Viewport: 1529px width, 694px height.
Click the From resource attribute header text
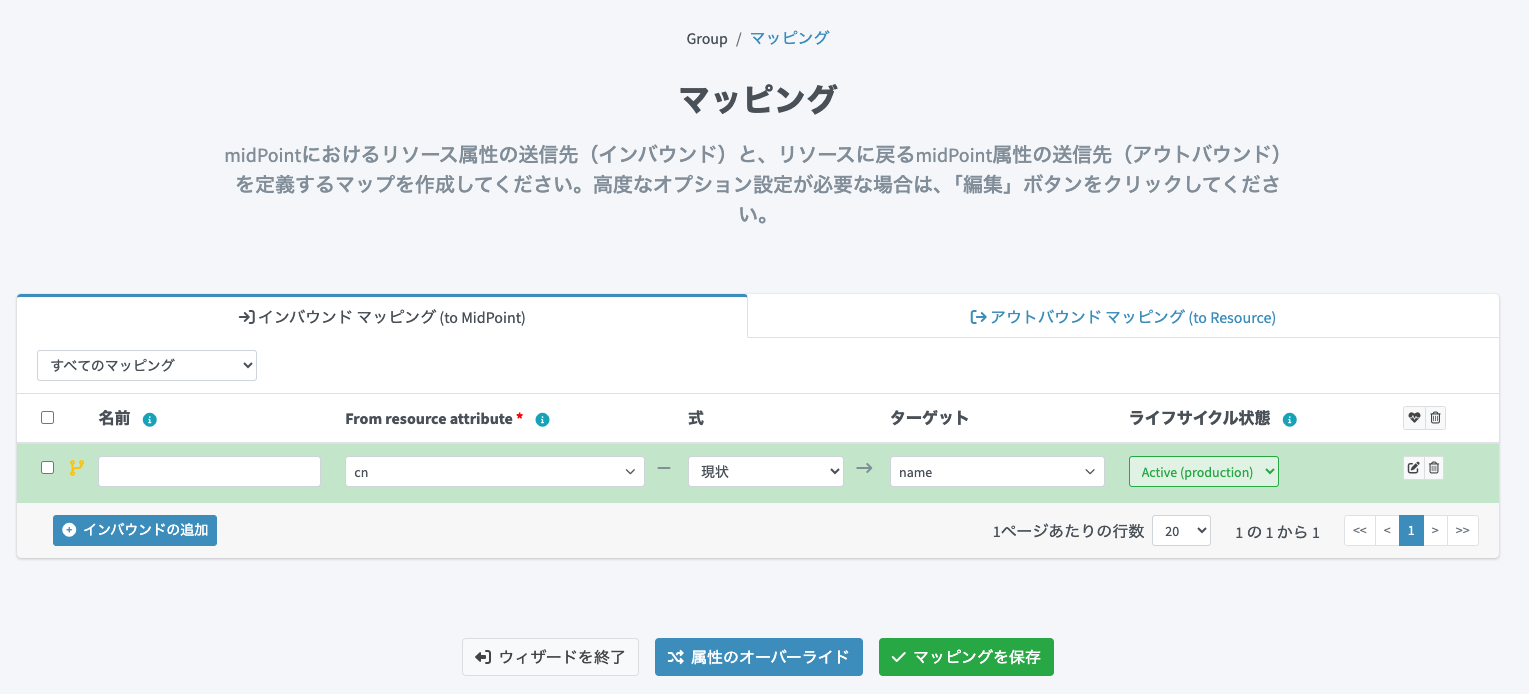coord(429,419)
